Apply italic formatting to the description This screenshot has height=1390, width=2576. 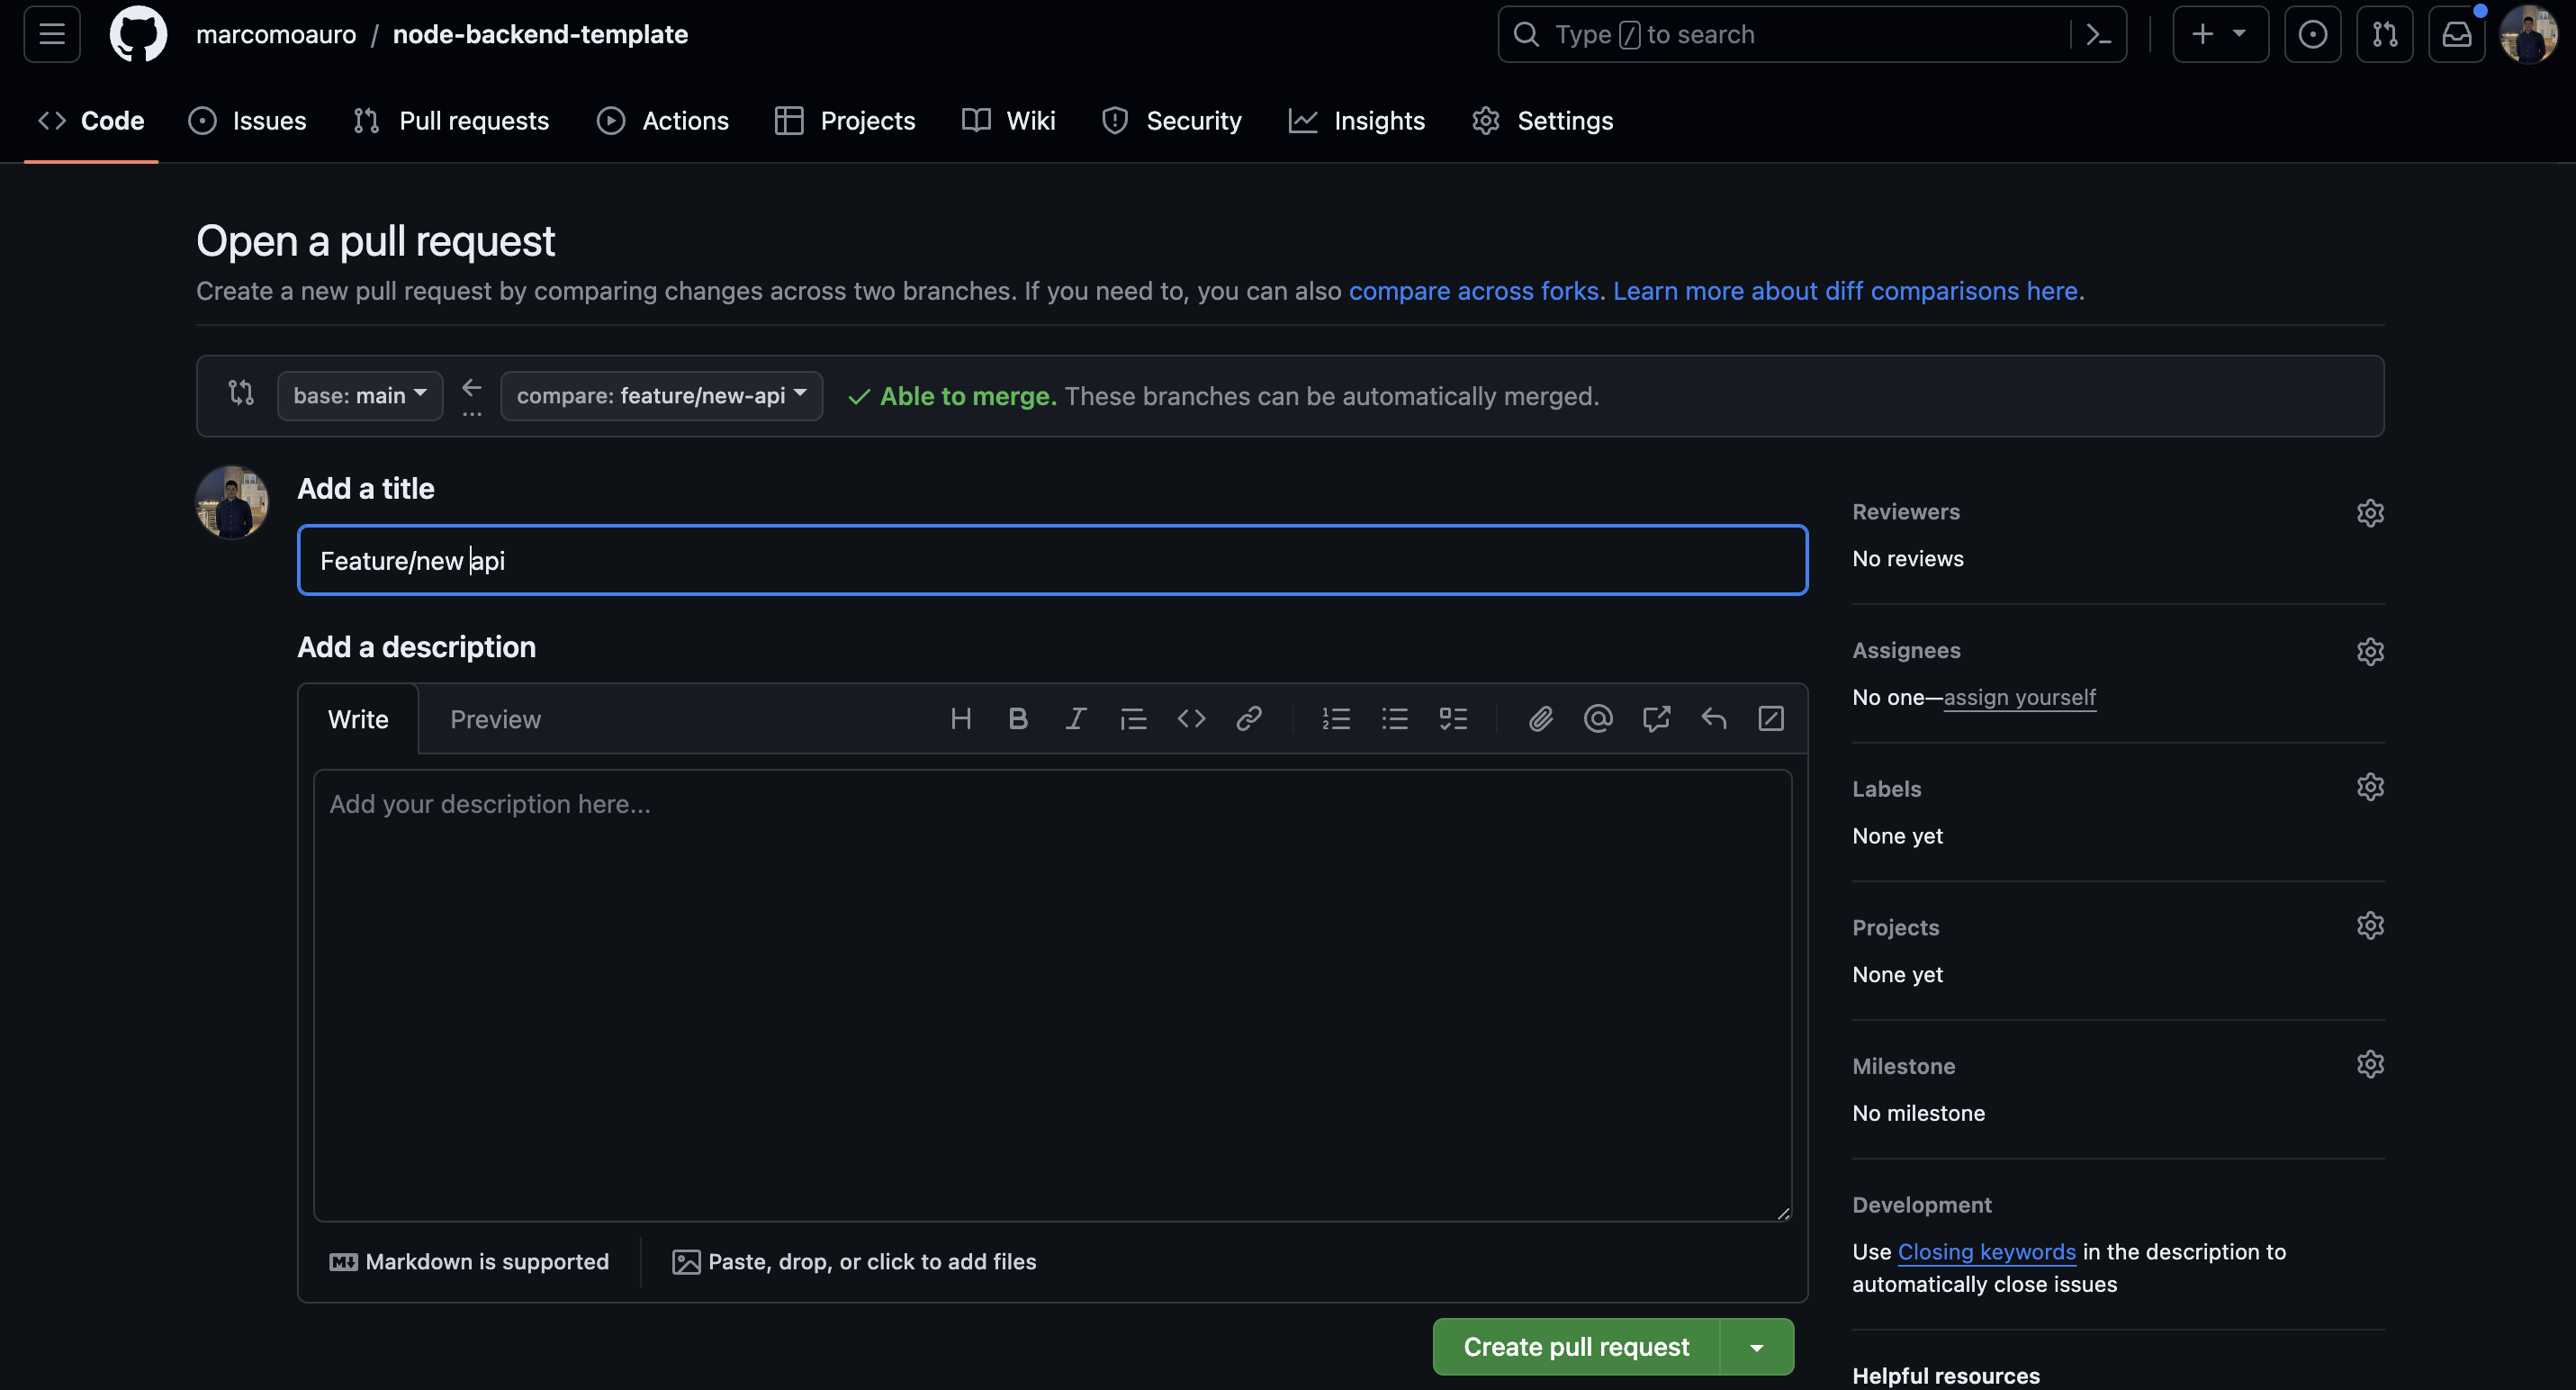1076,718
